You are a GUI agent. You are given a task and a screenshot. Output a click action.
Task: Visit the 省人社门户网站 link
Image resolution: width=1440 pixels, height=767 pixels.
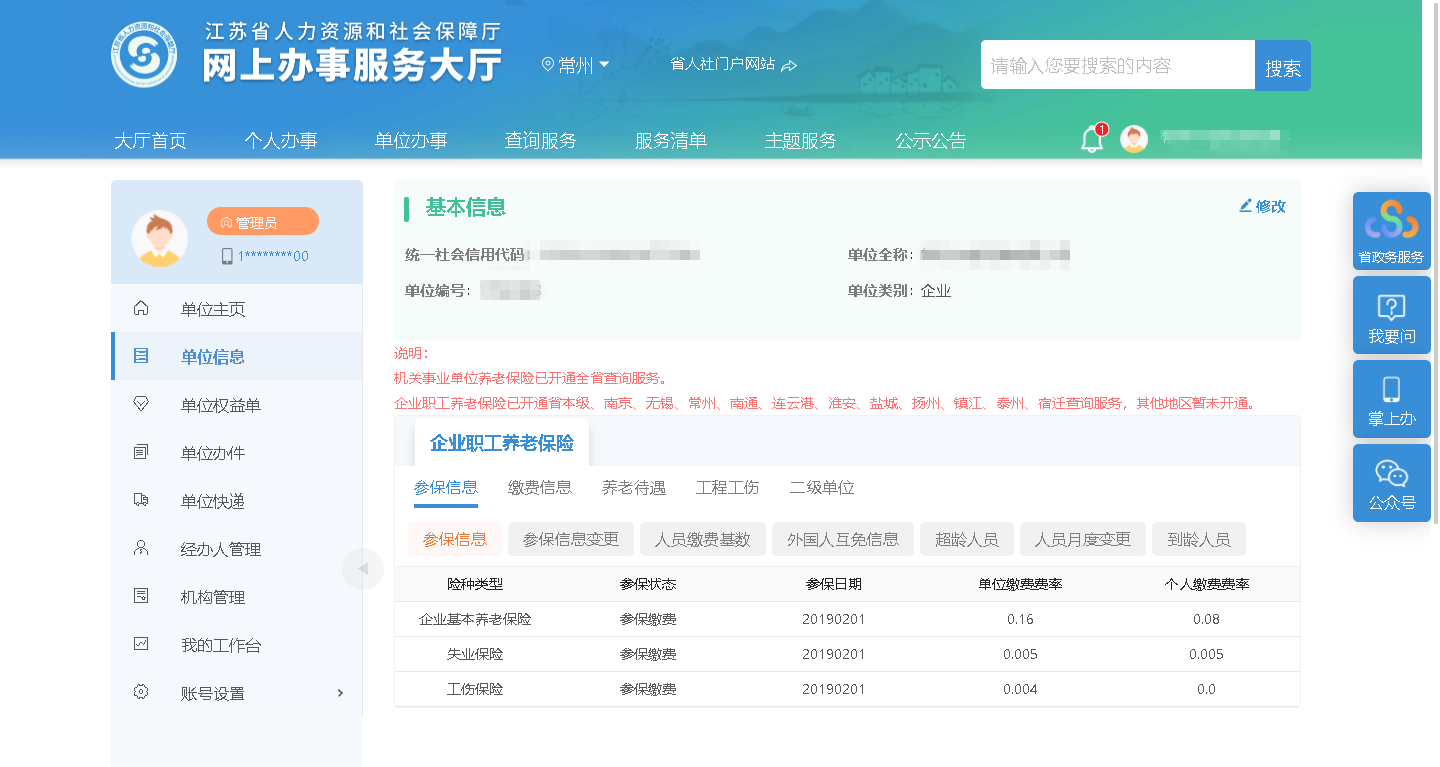coord(732,65)
